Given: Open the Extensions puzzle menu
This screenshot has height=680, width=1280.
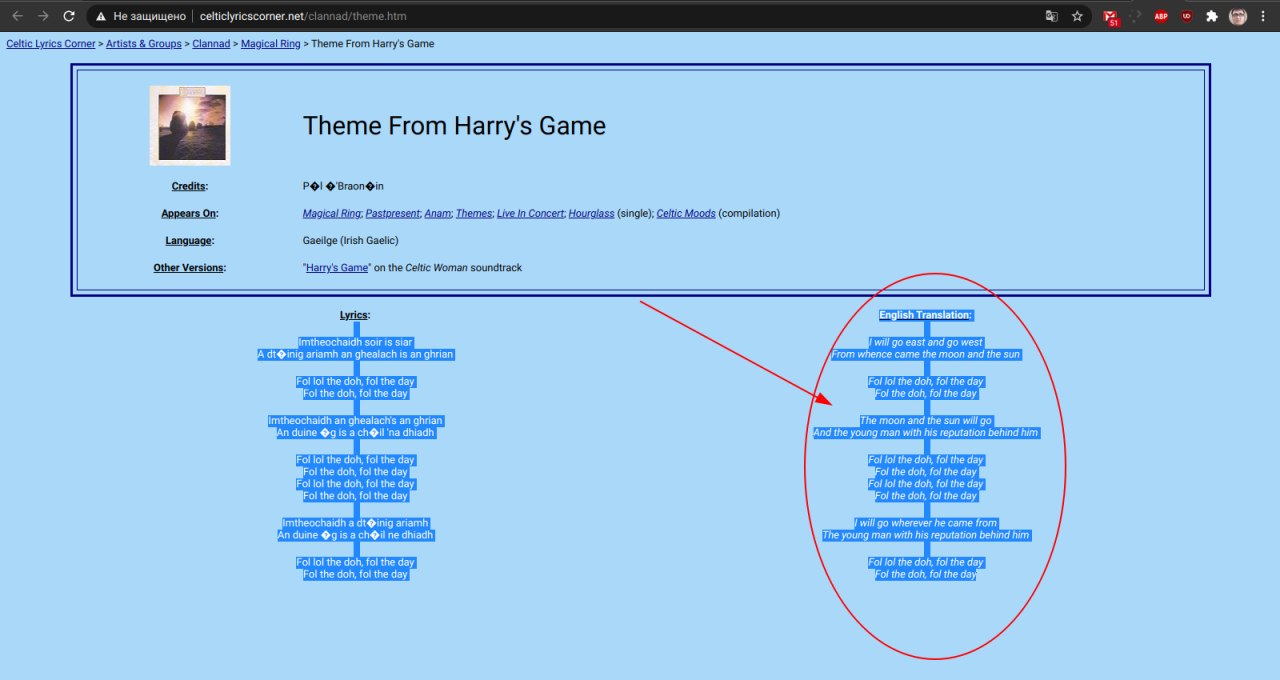Looking at the screenshot, I should pos(1212,16).
